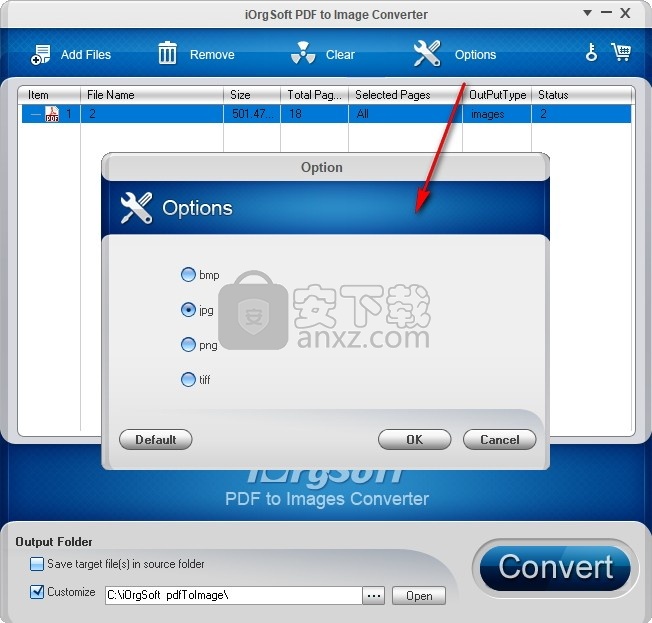Click the Options label in toolbar
The width and height of the screenshot is (652, 623).
pos(475,54)
